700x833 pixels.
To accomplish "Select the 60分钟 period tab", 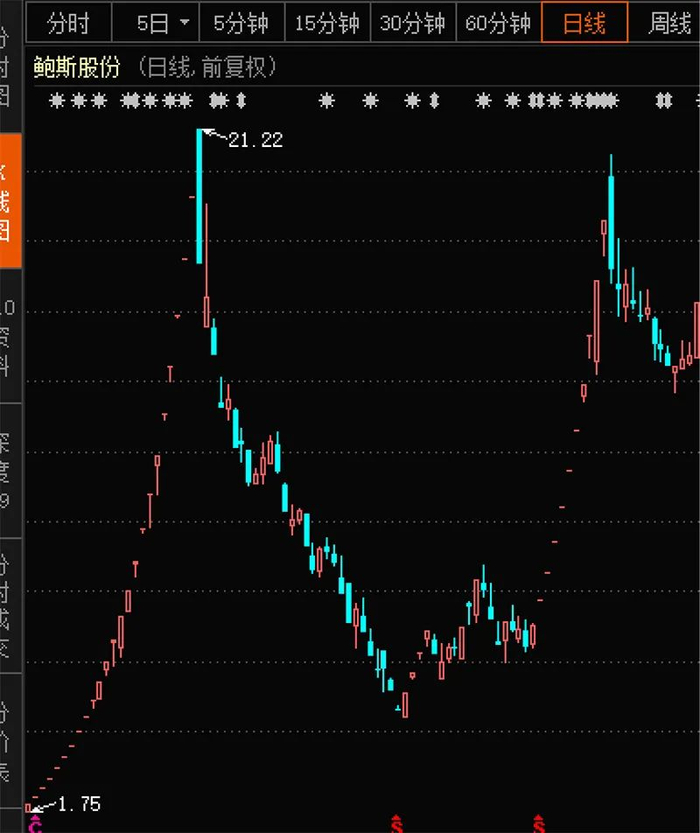I will click(498, 23).
